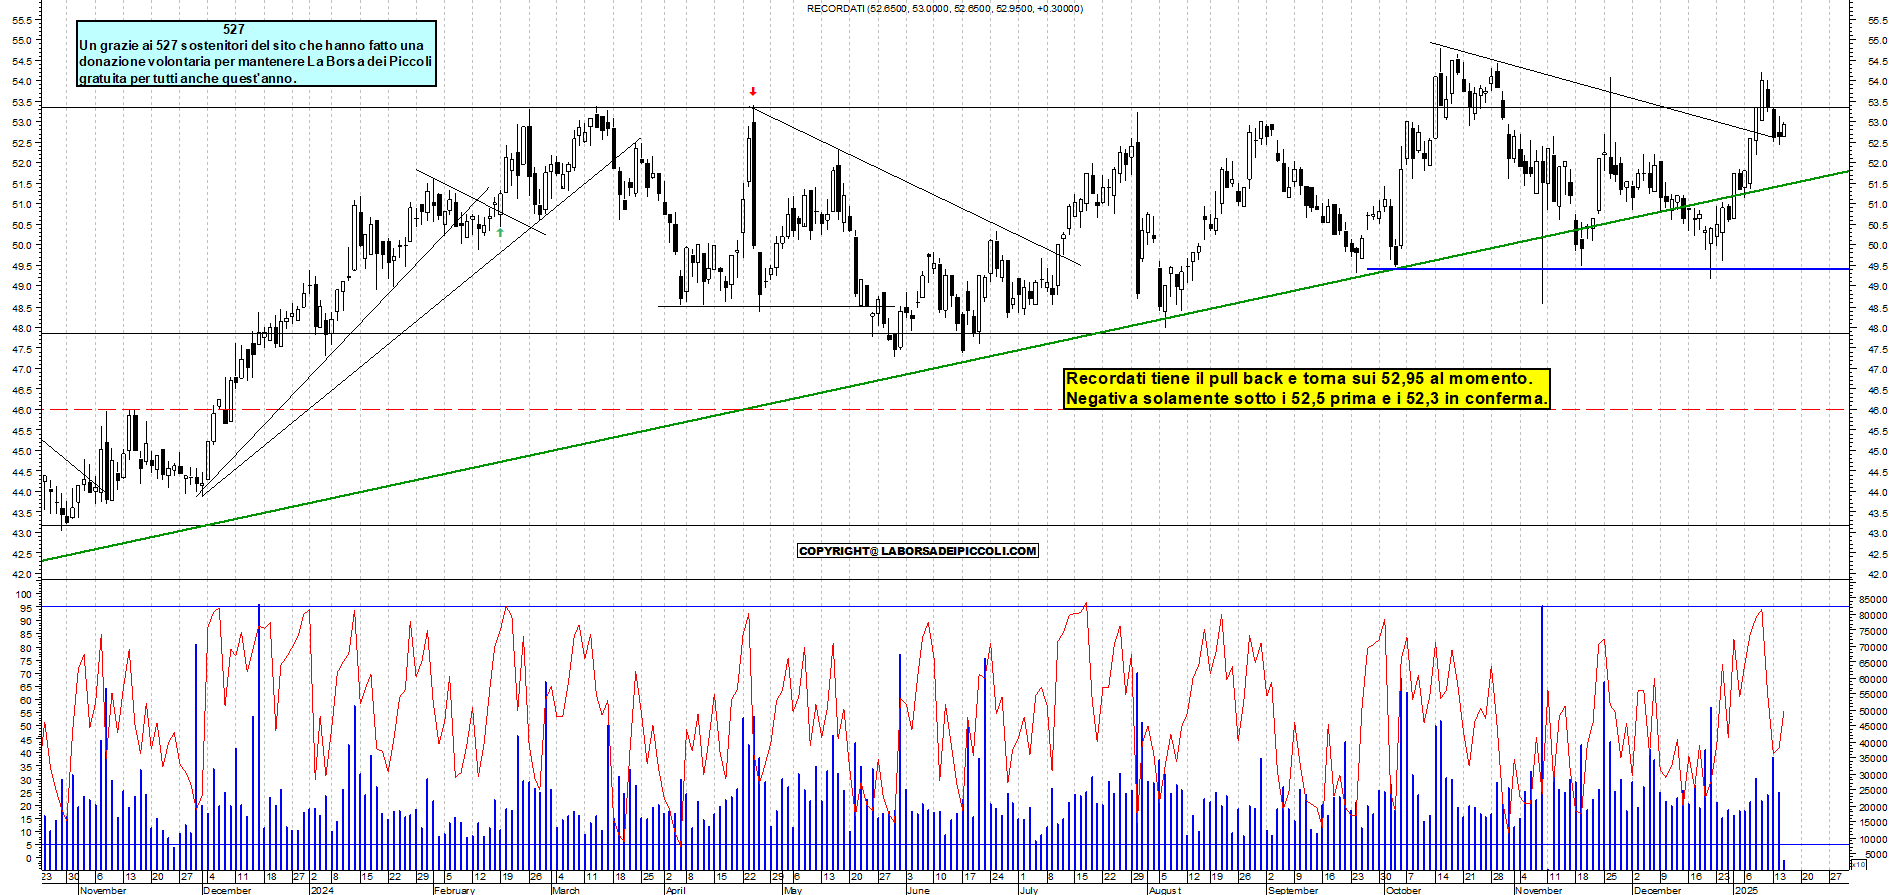Click the 2025 year label on time axis
Image resolution: width=1890 pixels, height=895 pixels.
(x=1746, y=890)
